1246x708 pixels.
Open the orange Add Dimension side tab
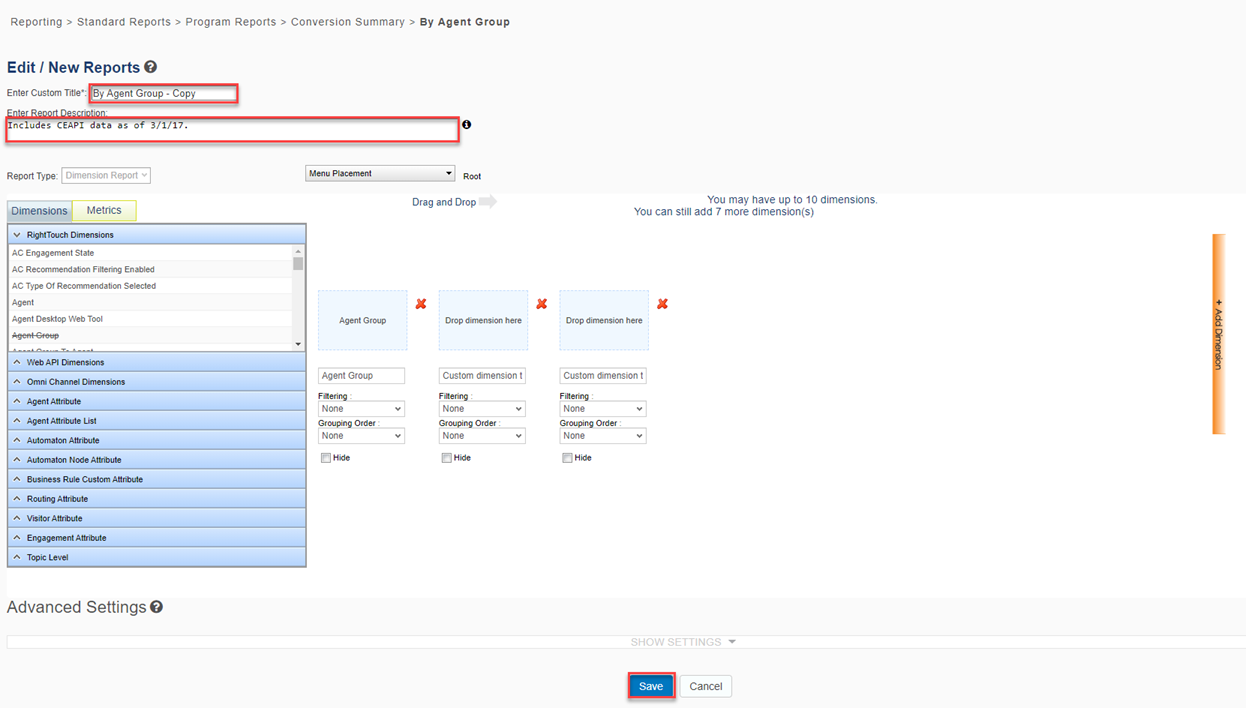pyautogui.click(x=1218, y=334)
